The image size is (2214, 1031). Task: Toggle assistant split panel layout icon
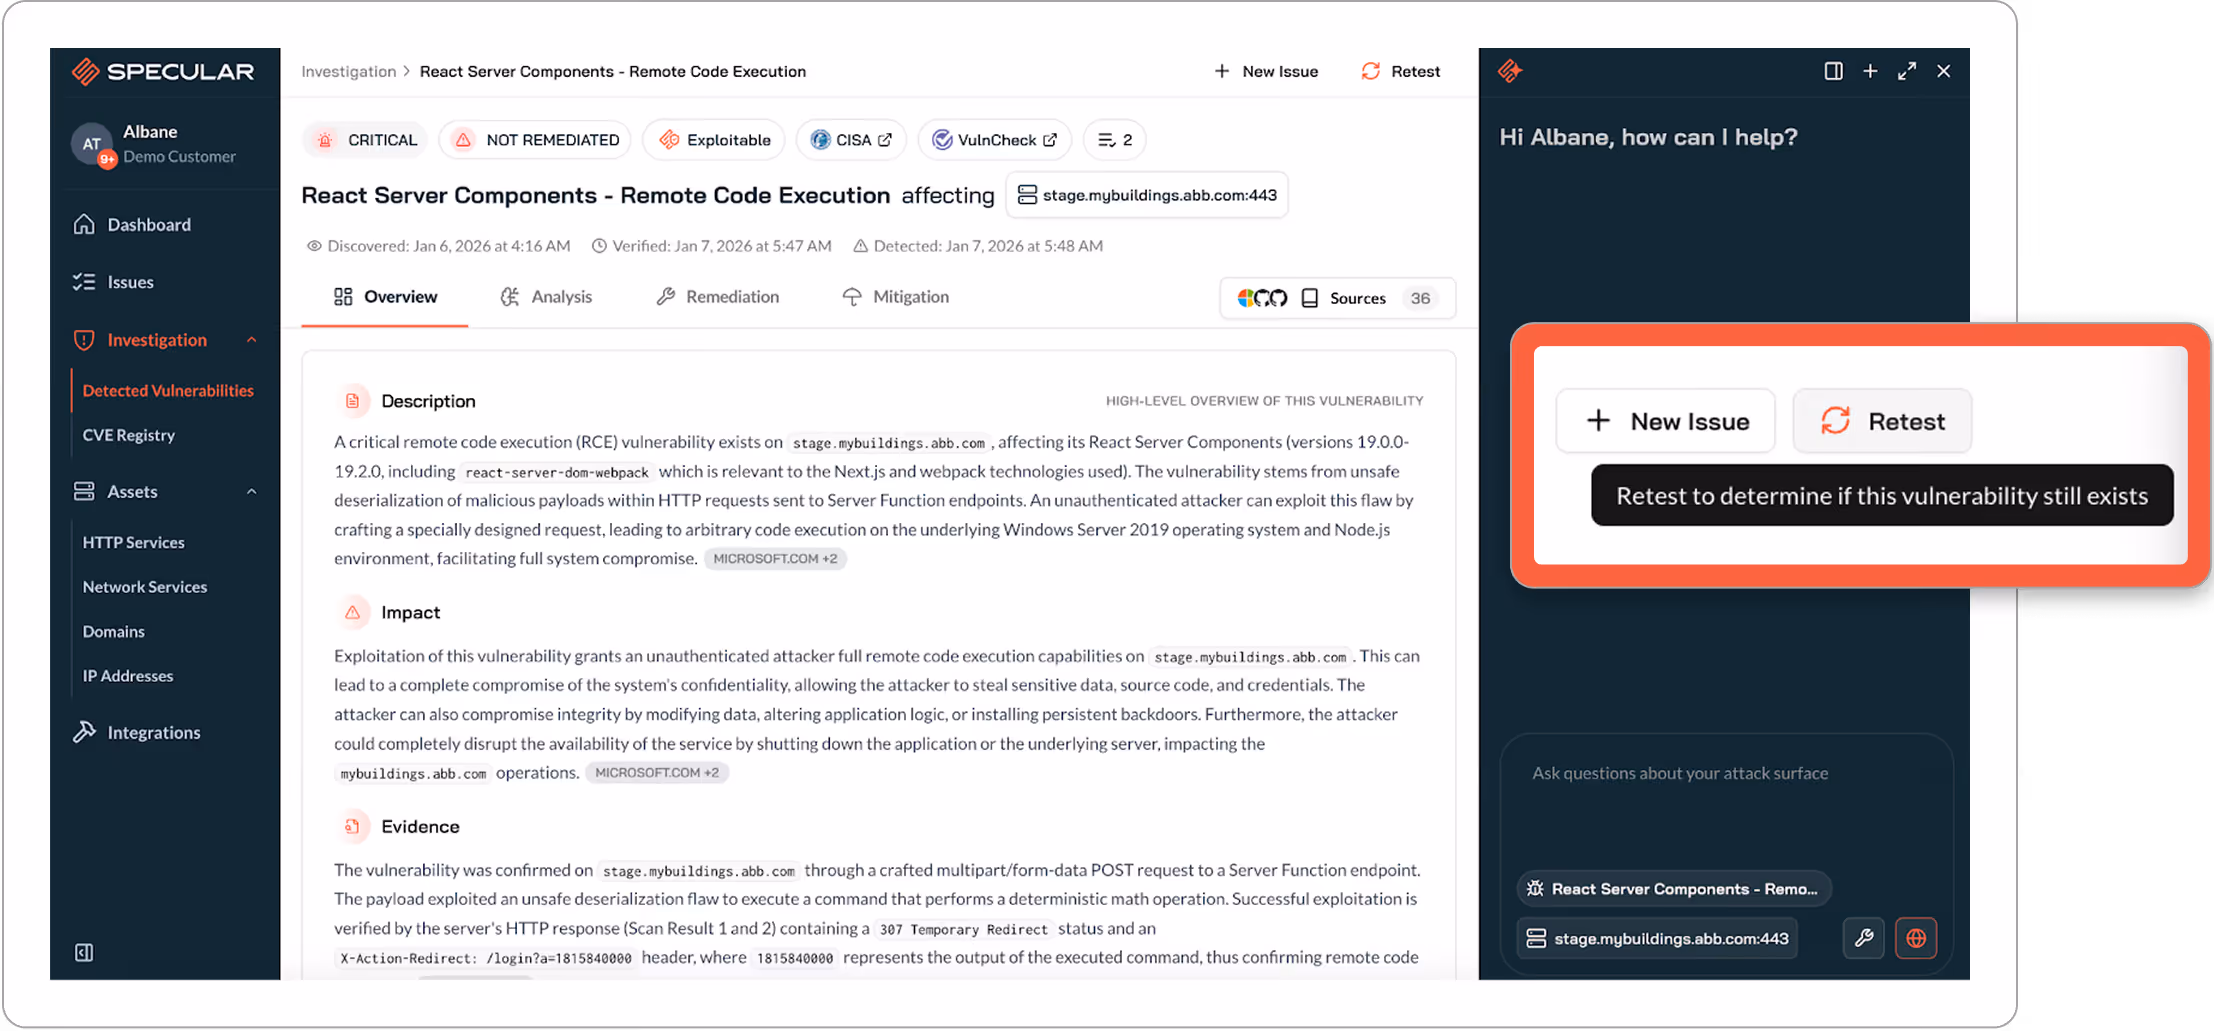(1833, 71)
